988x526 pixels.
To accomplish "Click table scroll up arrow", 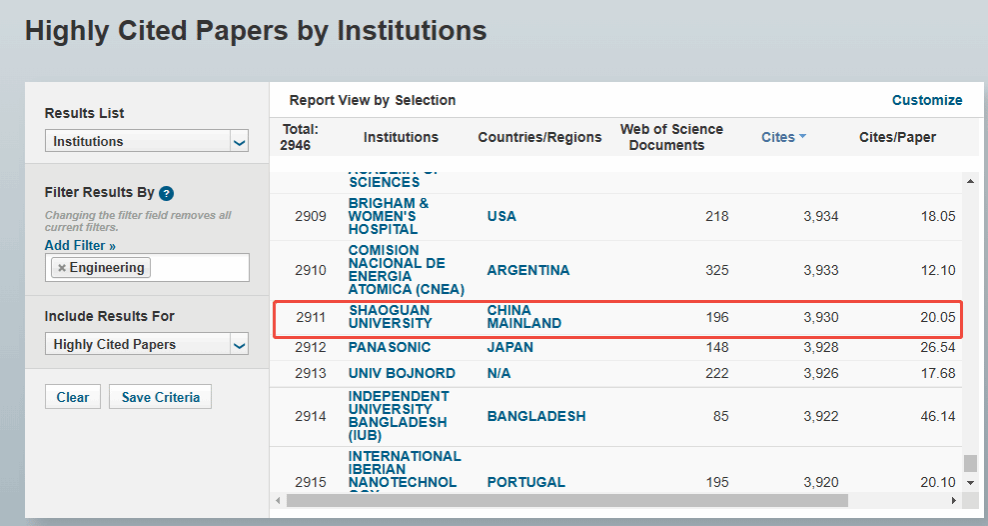I will pyautogui.click(x=970, y=182).
